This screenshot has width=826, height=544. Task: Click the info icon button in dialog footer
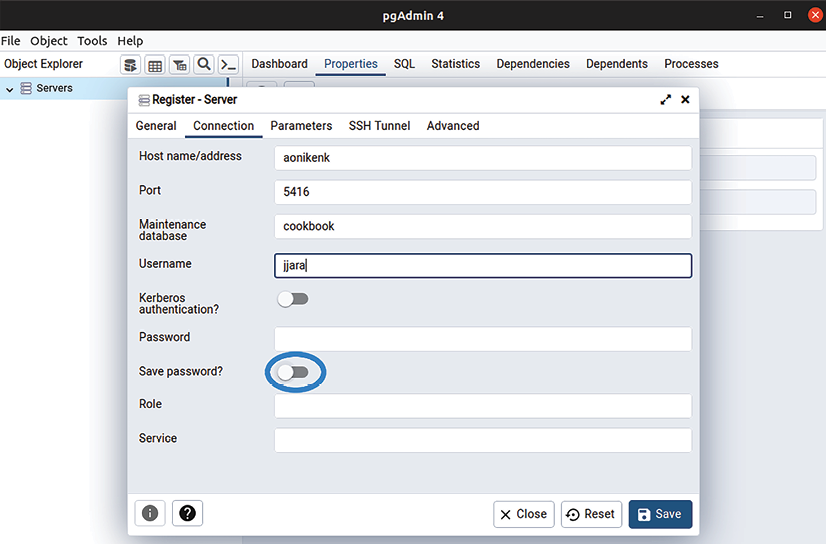(150, 513)
